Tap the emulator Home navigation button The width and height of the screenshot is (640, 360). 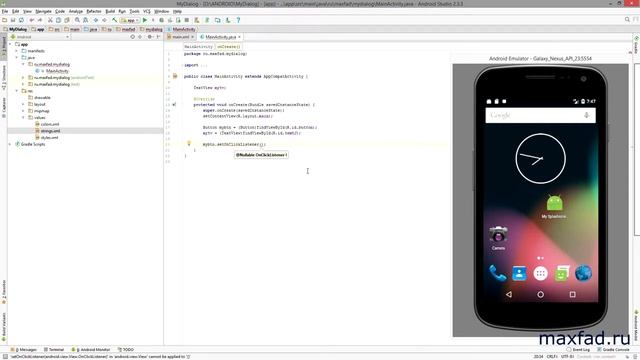pos(540,294)
